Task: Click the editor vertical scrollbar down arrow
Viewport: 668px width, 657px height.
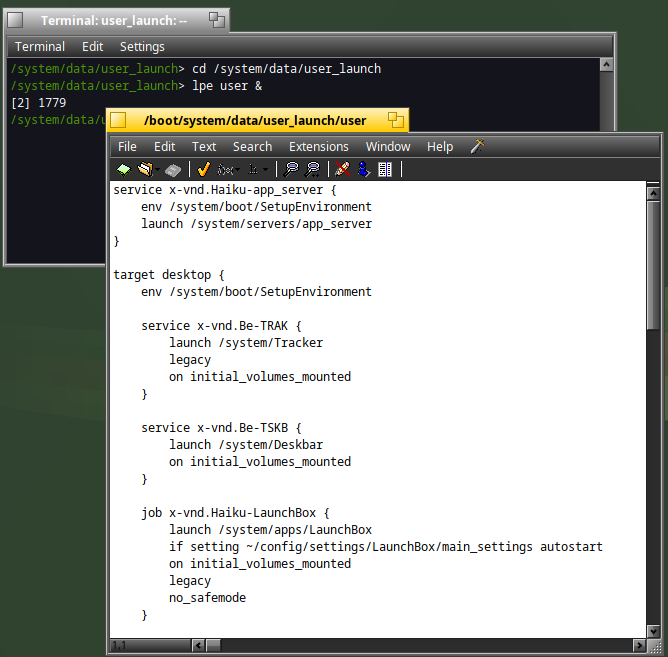Action: pos(653,631)
